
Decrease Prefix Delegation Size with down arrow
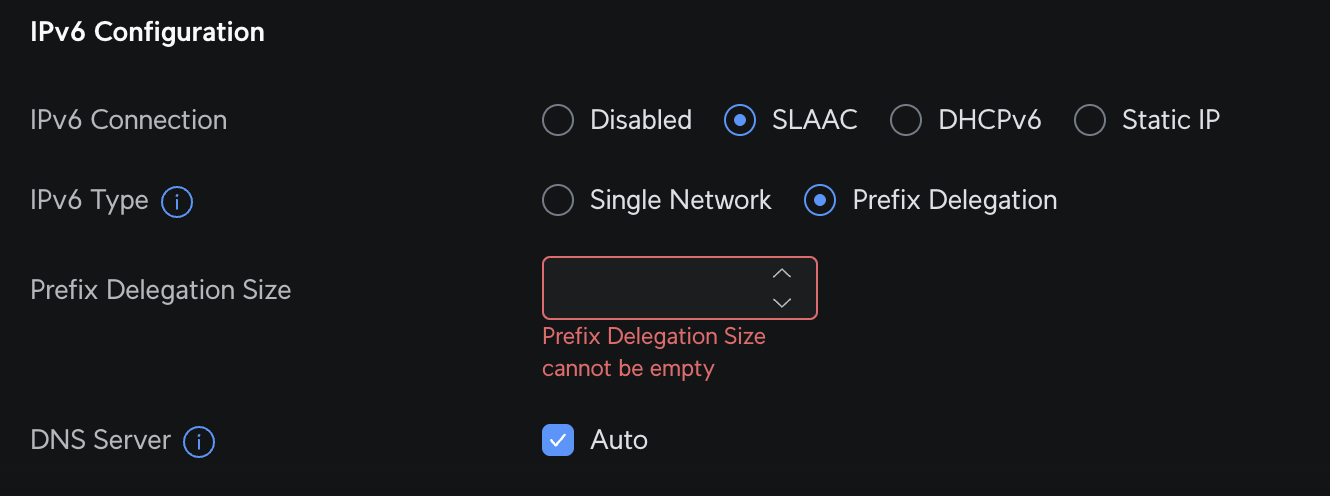(782, 302)
